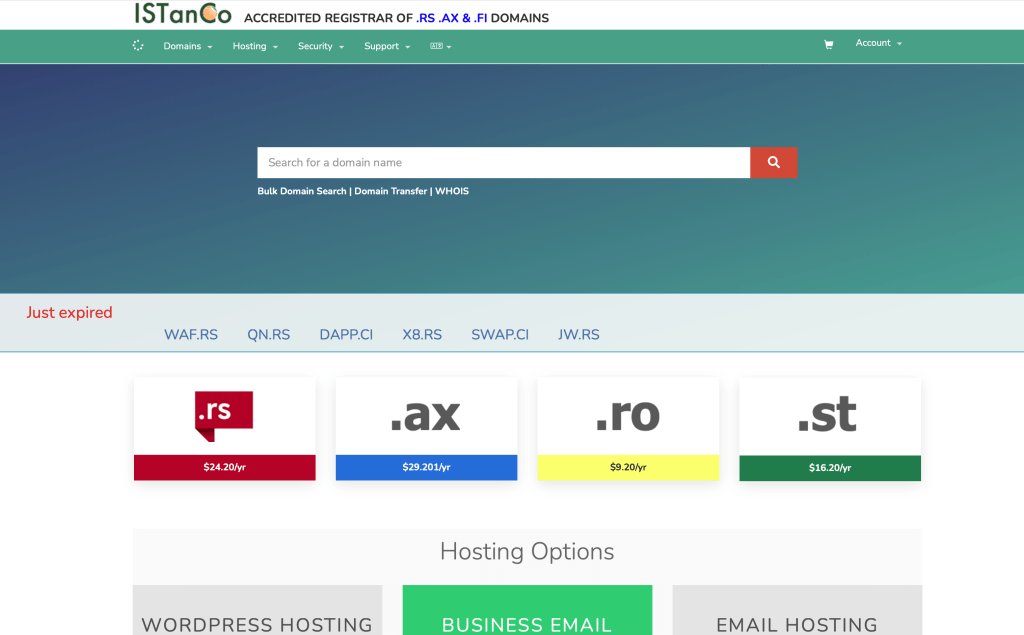Open the Security menu
Viewport: 1024px width, 635px height.
[x=320, y=46]
